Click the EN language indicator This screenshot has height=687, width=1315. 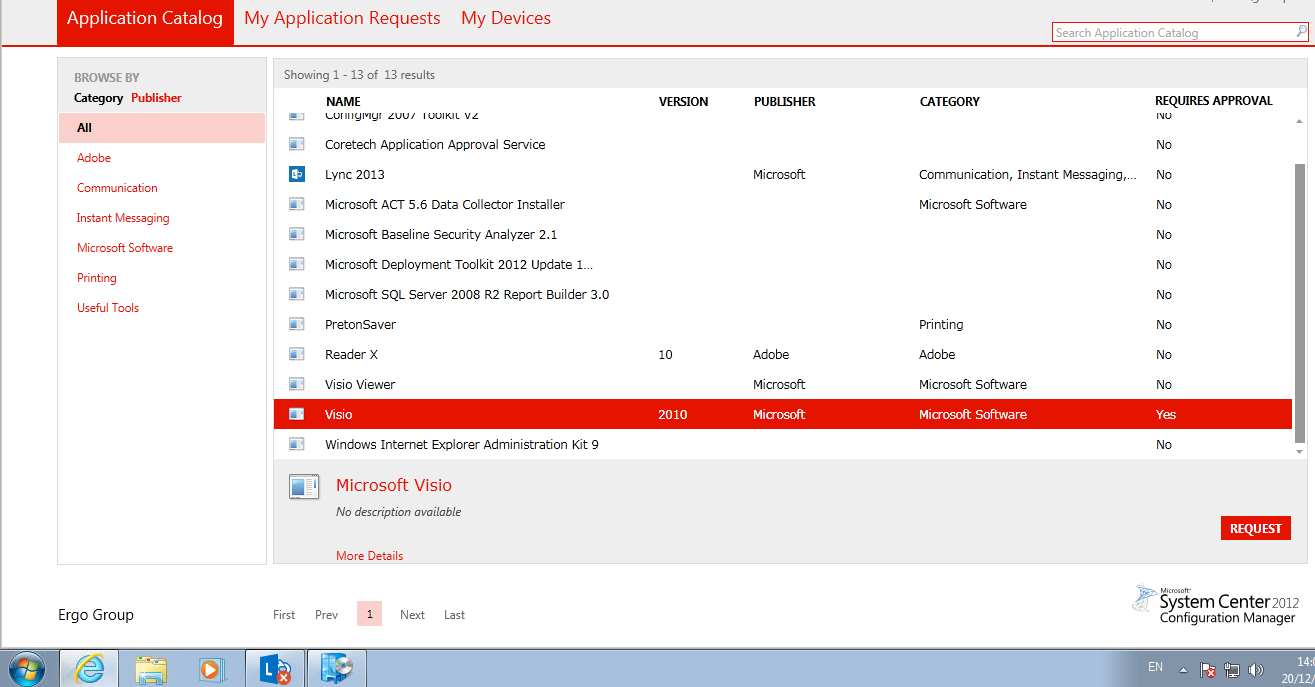[x=1155, y=667]
